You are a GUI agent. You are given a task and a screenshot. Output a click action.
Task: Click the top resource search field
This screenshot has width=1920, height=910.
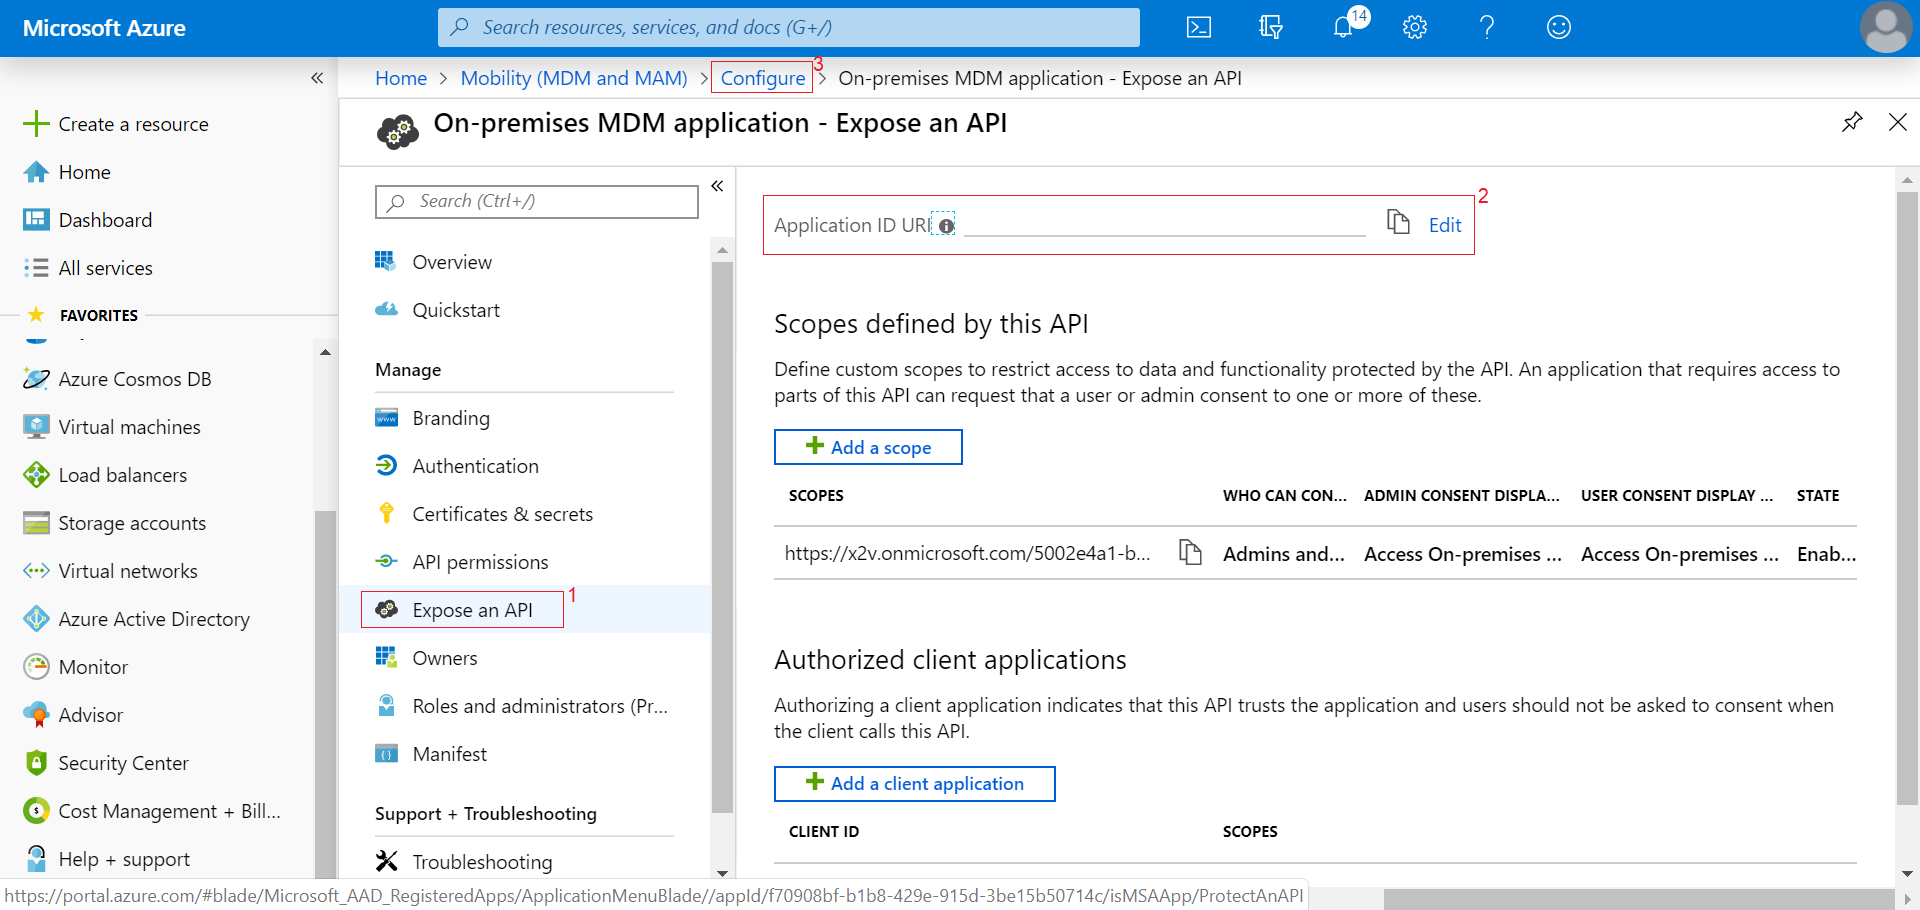788,28
